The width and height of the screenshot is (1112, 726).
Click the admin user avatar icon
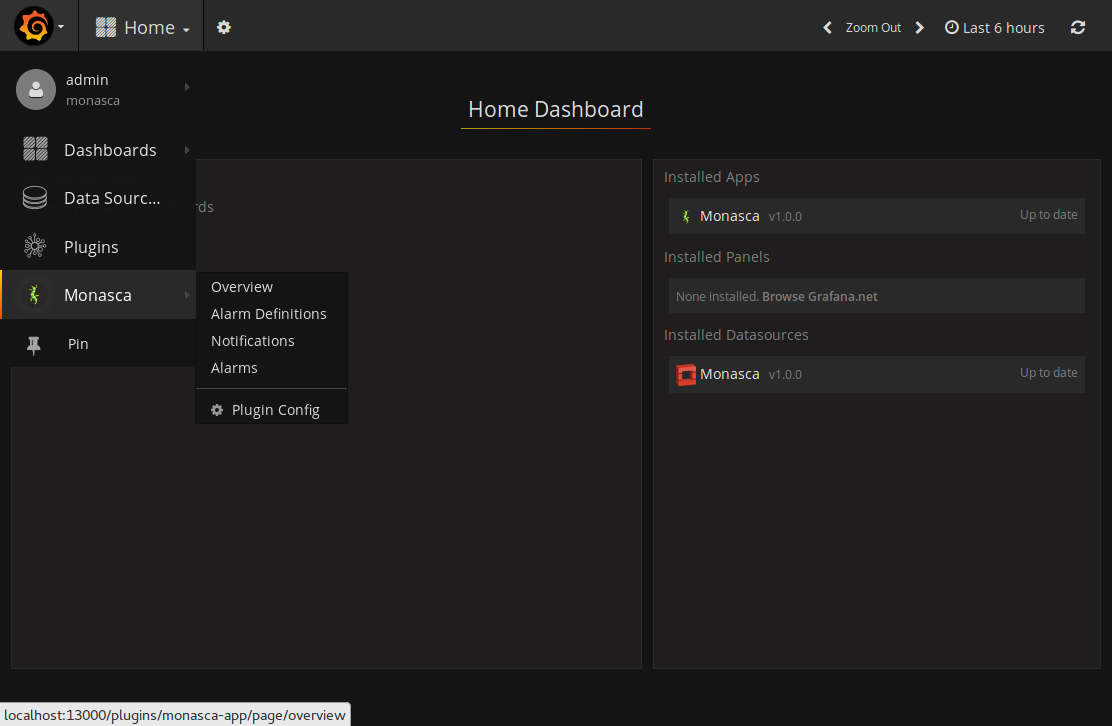35,89
